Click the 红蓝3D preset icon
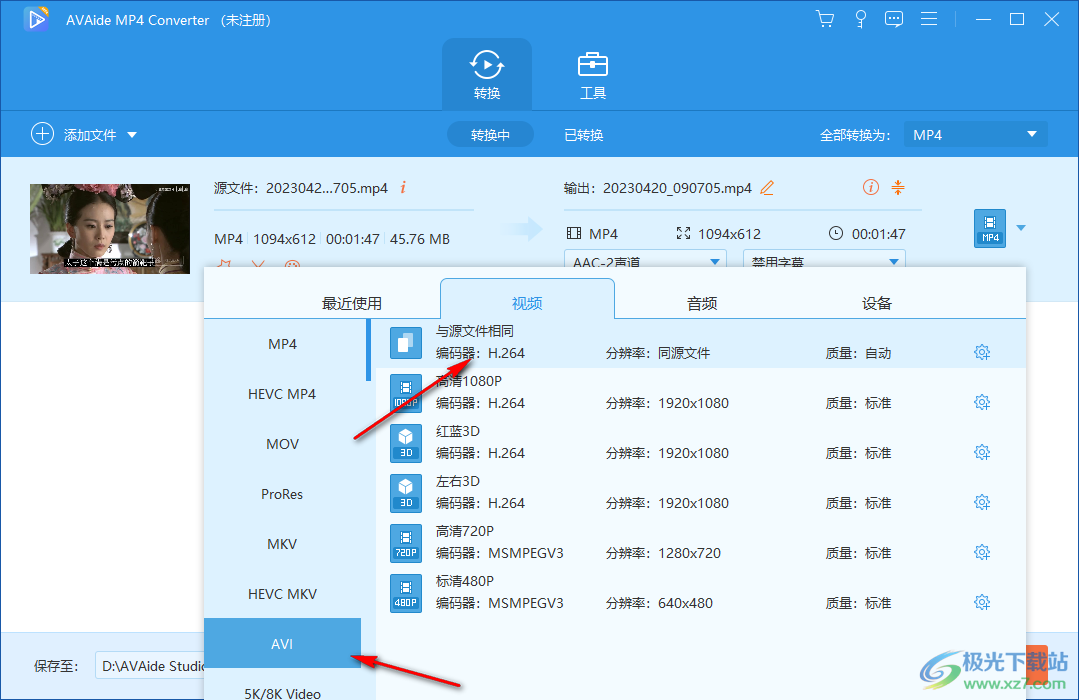This screenshot has height=700, width=1079. tap(406, 443)
